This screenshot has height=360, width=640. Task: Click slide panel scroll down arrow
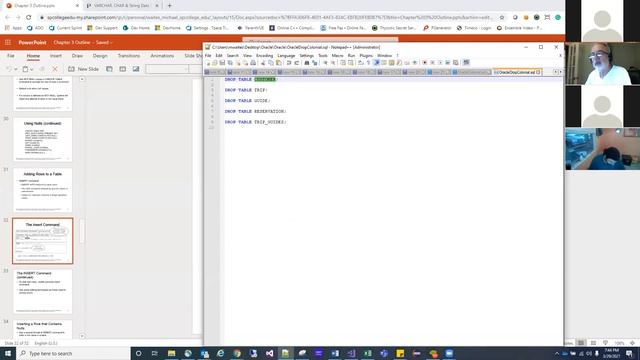coord(82,336)
